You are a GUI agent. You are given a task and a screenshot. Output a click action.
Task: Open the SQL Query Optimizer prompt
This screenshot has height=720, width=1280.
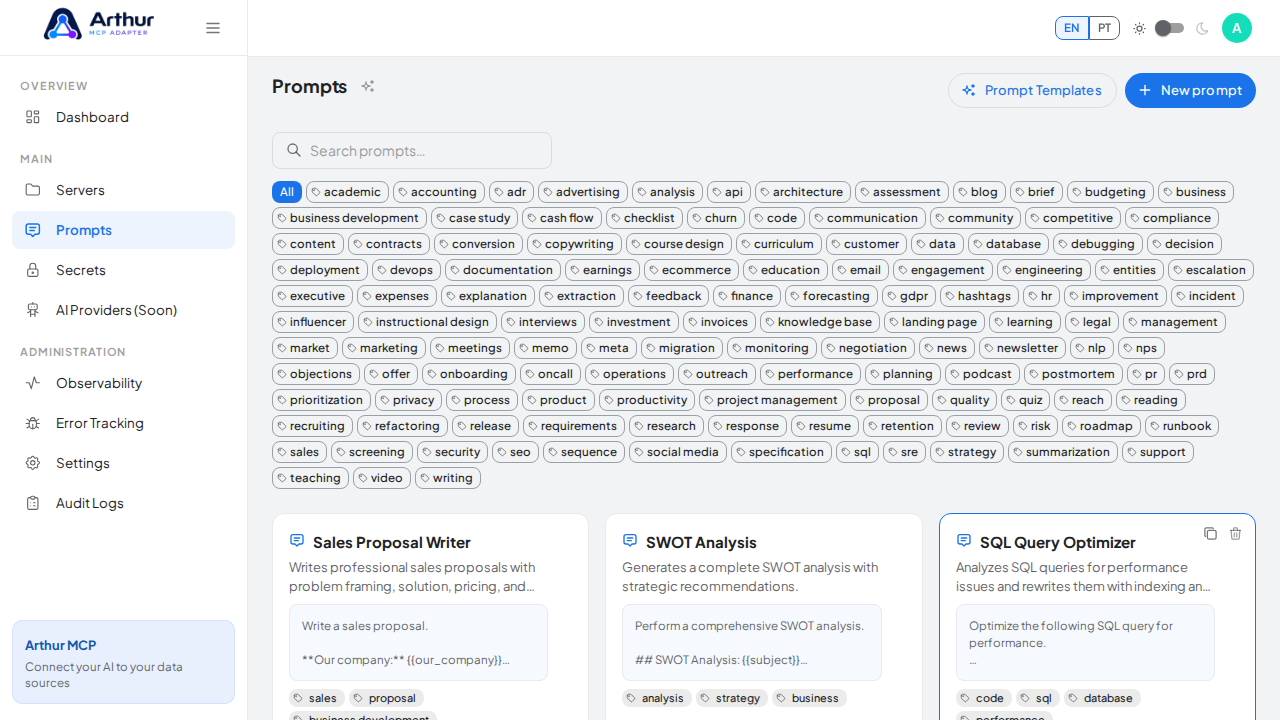(x=1097, y=617)
